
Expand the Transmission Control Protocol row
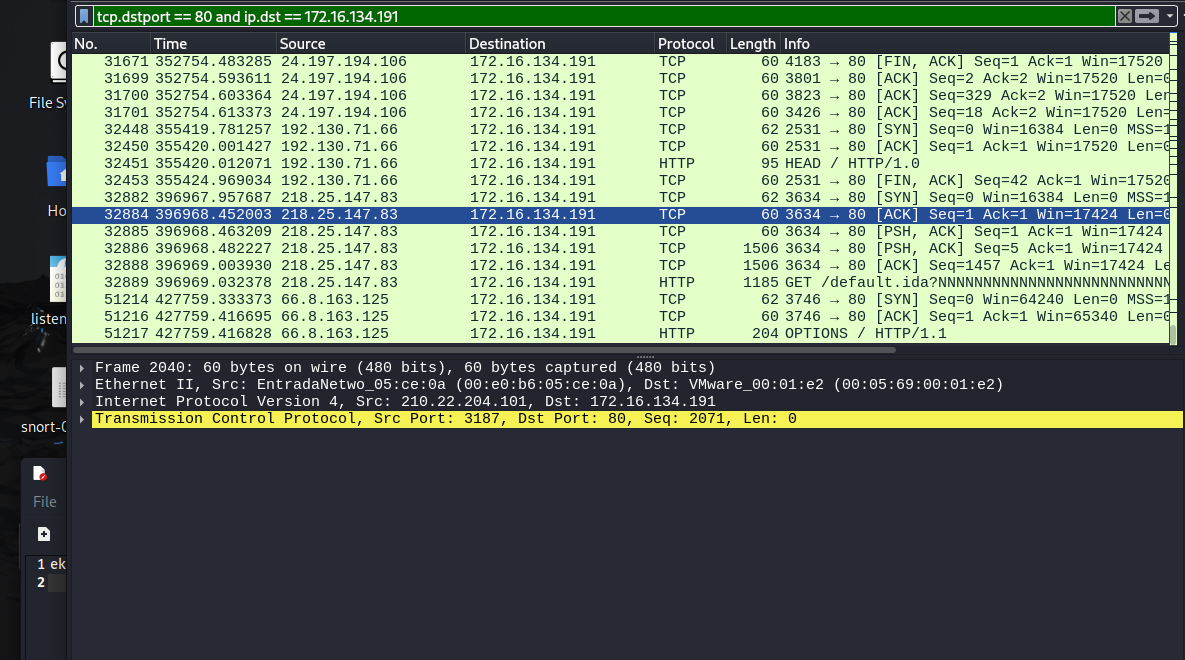click(x=82, y=419)
